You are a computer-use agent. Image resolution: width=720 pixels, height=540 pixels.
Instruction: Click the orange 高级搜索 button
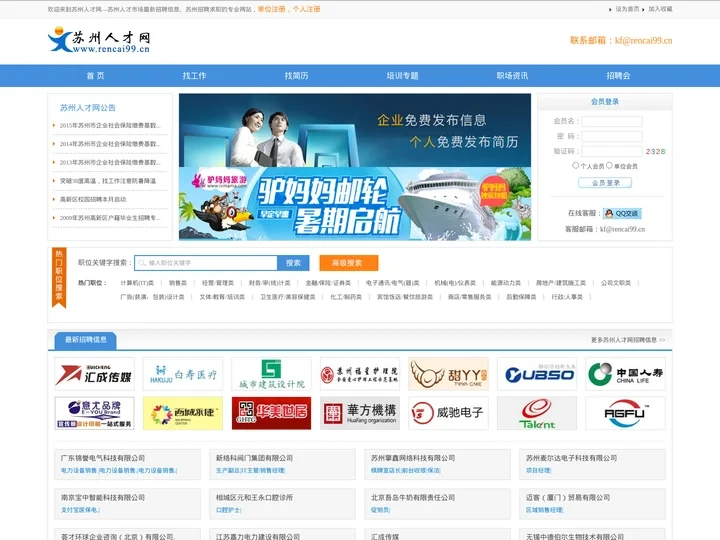(x=349, y=263)
